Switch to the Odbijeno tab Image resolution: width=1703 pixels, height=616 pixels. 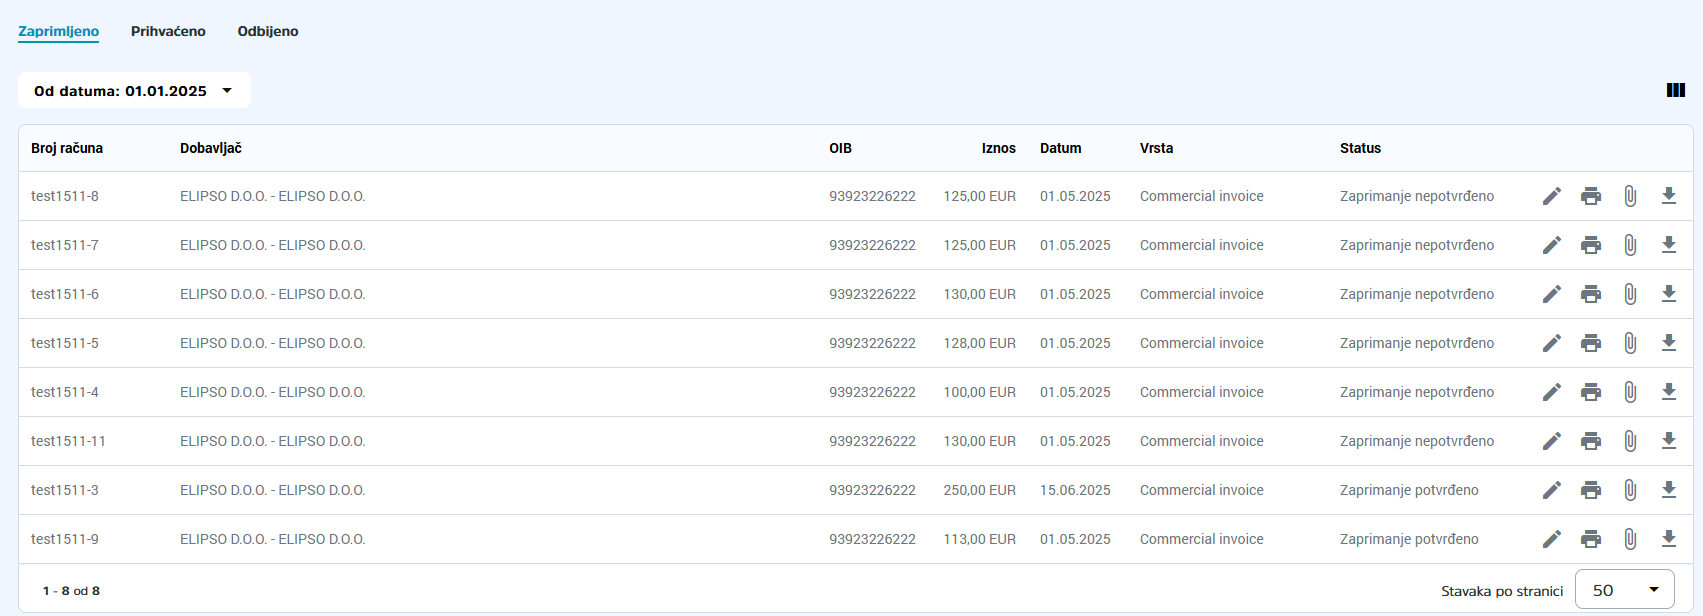pos(268,31)
